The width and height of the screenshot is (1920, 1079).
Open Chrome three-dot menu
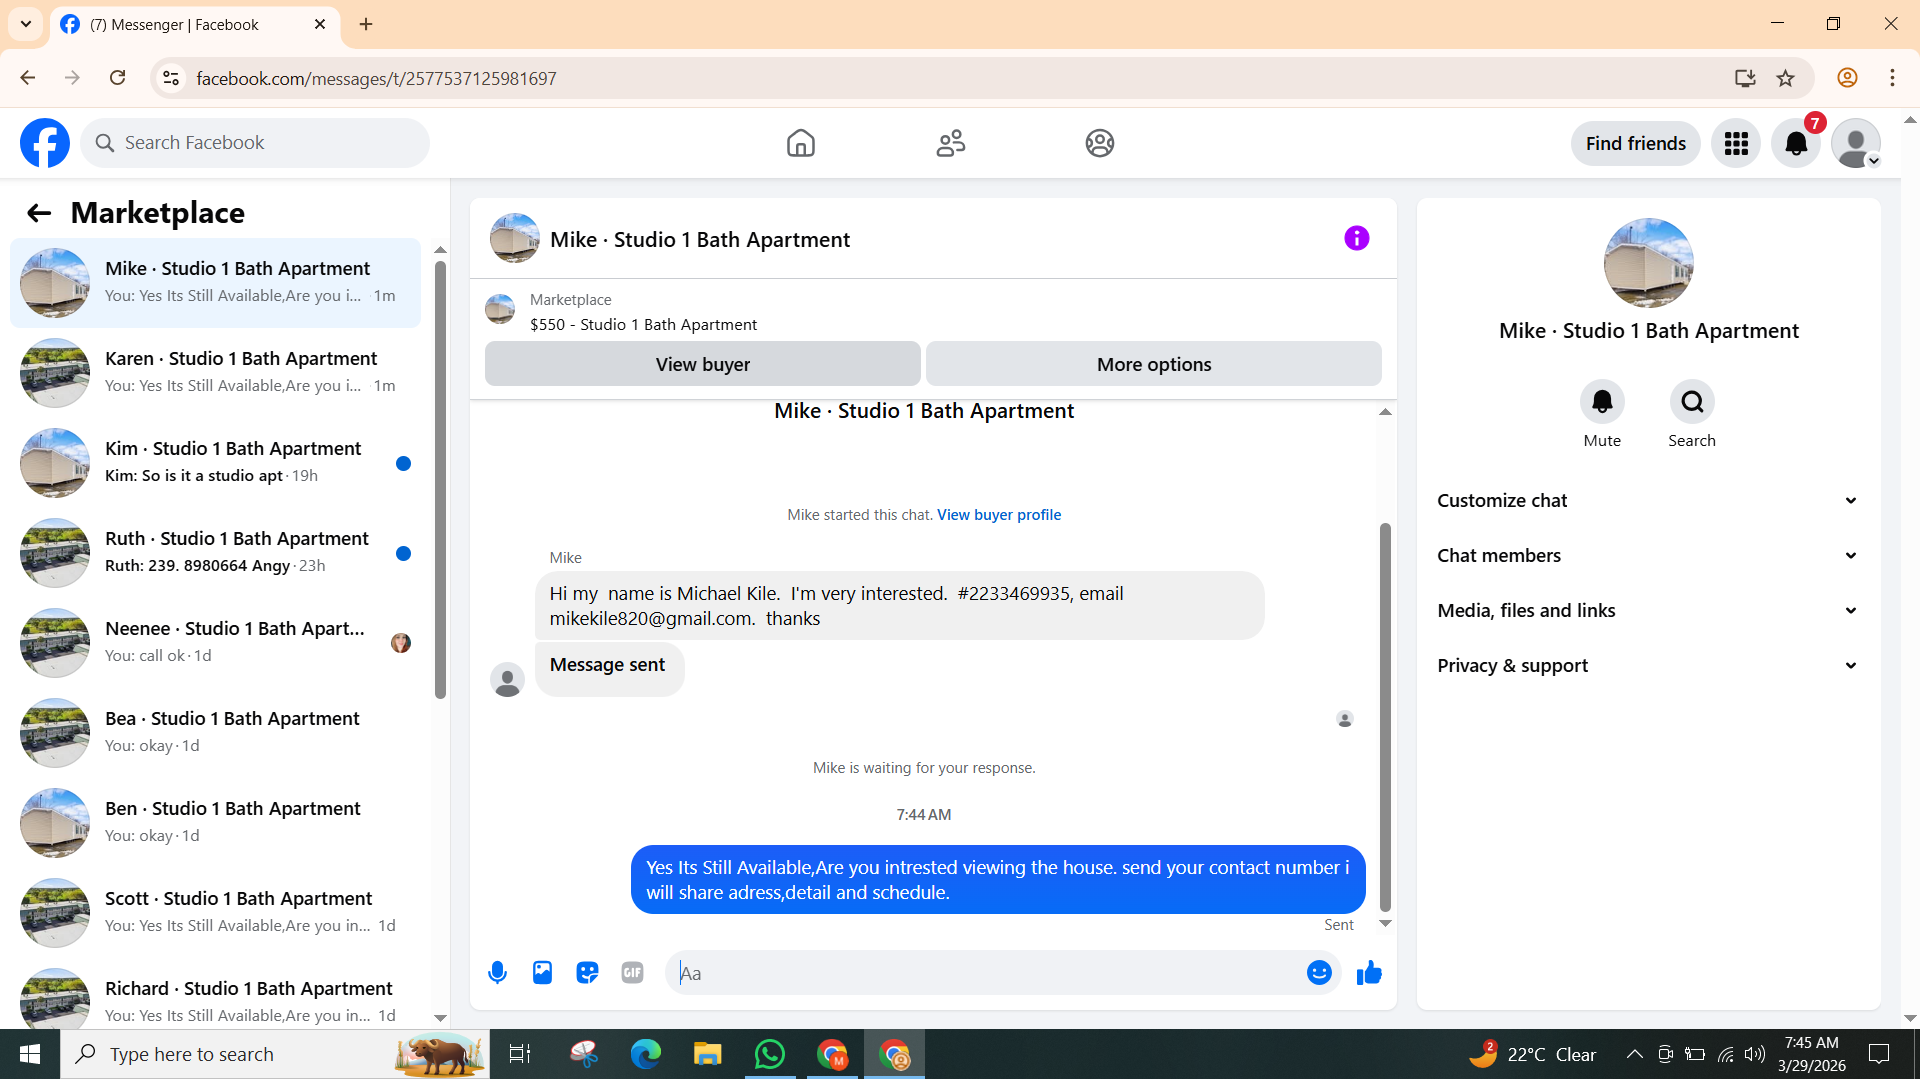(x=1892, y=78)
